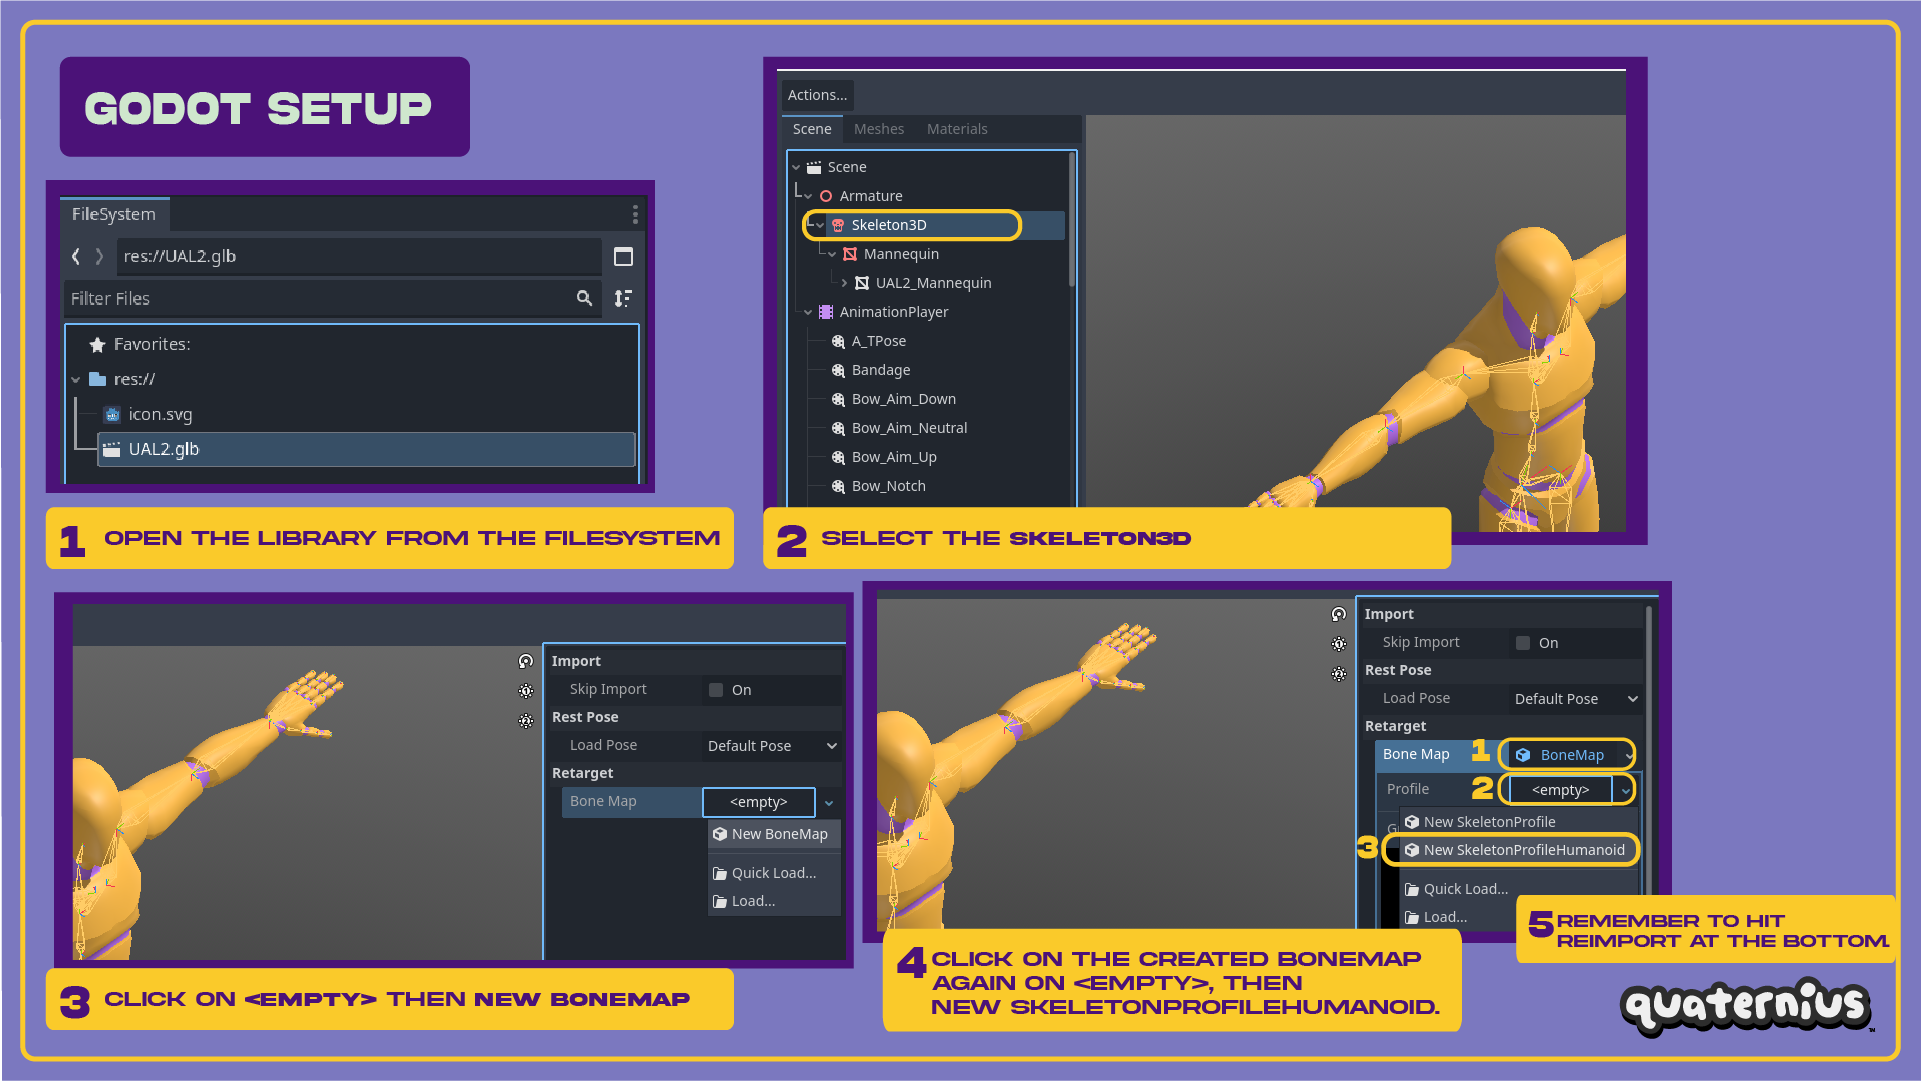Viewport: 1921px width, 1081px height.
Task: Go back using FileSystem's left arrow
Action: (x=76, y=257)
